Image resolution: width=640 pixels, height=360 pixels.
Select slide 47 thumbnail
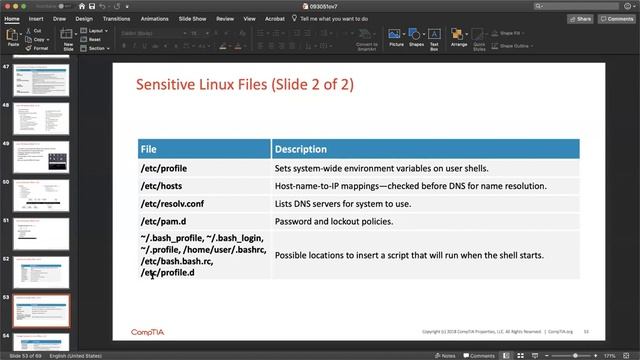tap(41, 80)
